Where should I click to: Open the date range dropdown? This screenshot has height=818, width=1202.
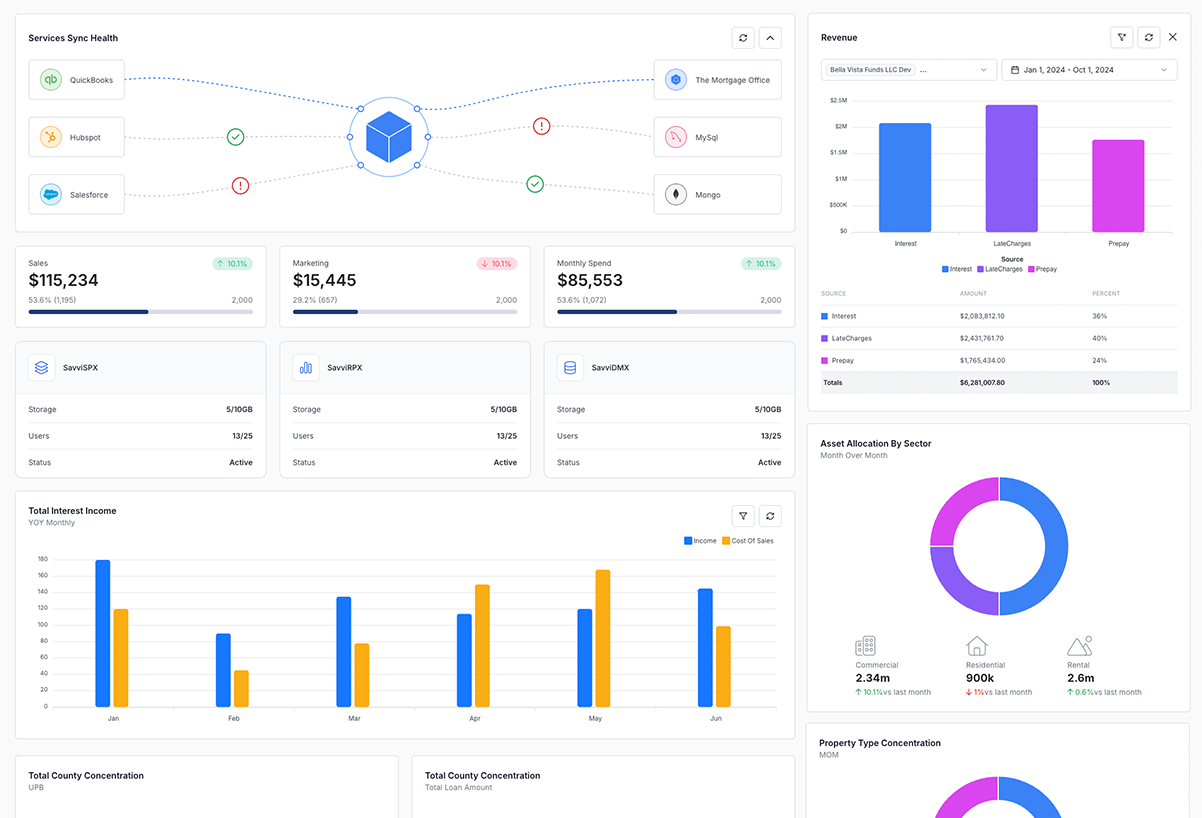1089,70
